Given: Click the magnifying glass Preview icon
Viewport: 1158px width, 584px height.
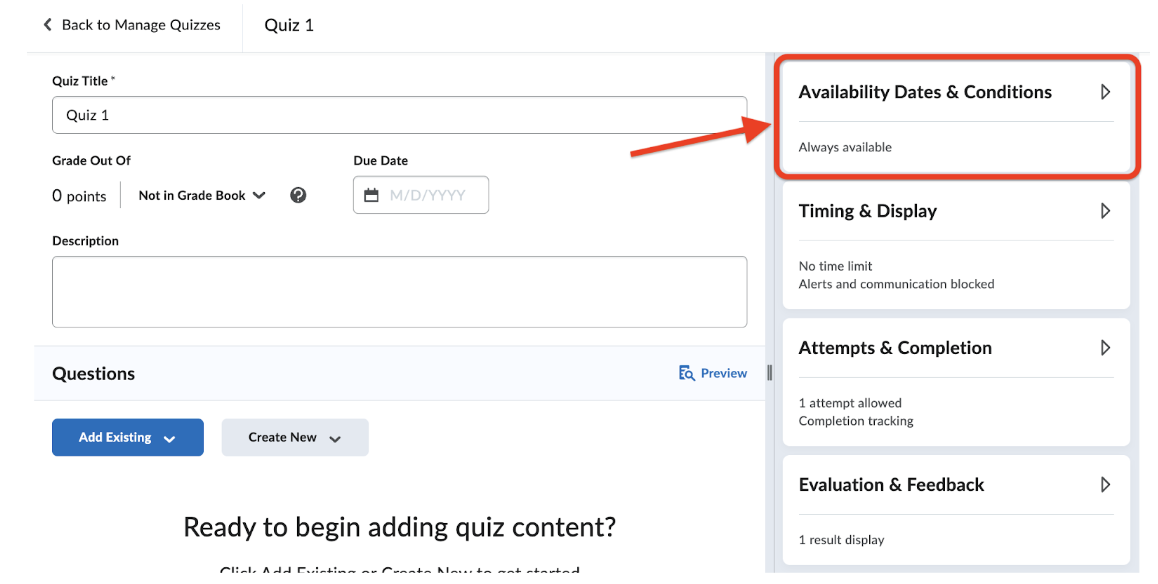Looking at the screenshot, I should tap(685, 373).
